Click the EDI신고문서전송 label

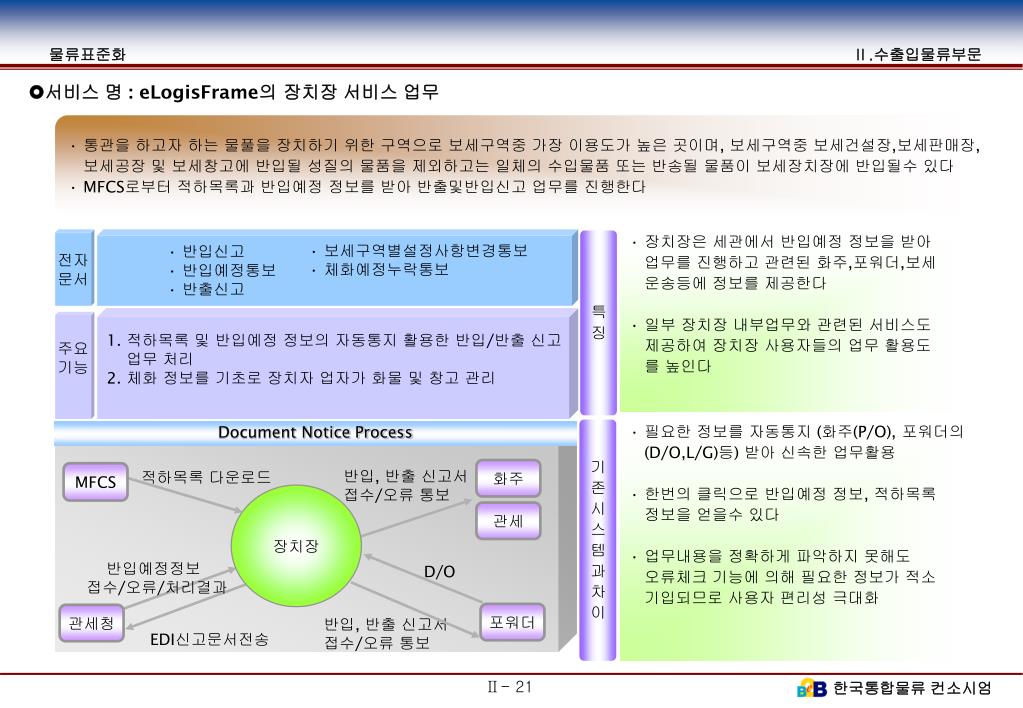pyautogui.click(x=209, y=639)
